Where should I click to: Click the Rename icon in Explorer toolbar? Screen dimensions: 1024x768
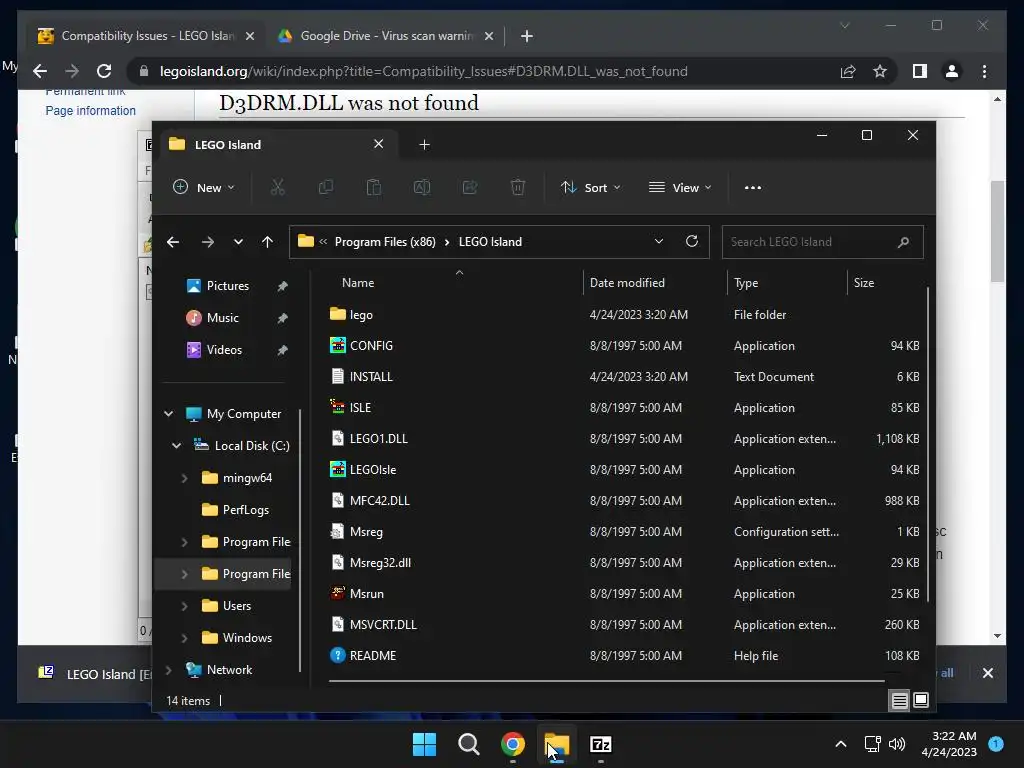click(x=422, y=187)
